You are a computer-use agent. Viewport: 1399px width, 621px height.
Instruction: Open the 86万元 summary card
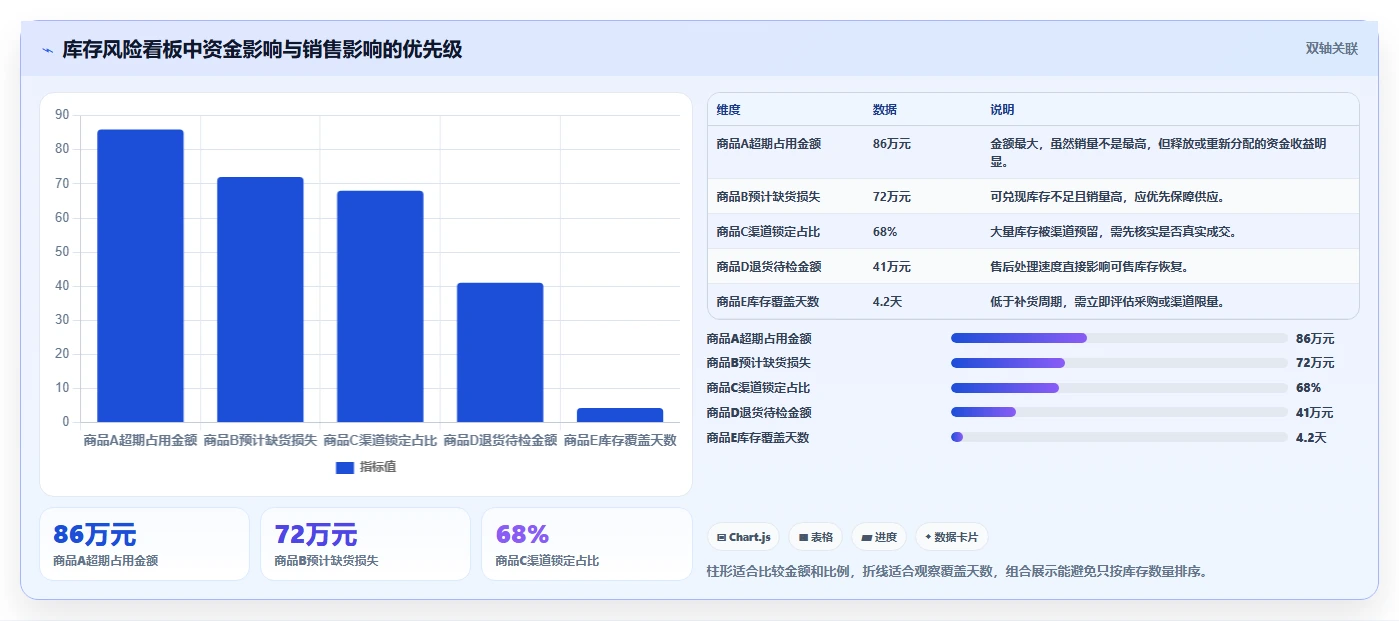144,544
